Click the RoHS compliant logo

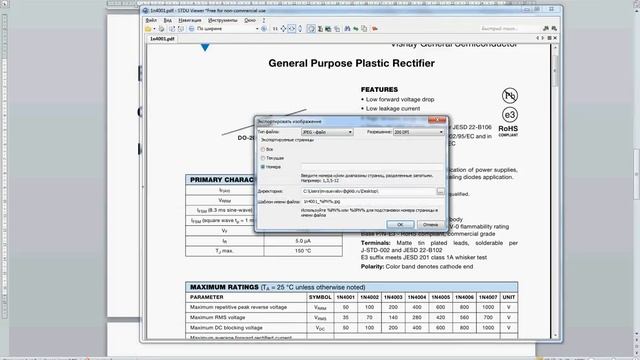click(x=508, y=131)
